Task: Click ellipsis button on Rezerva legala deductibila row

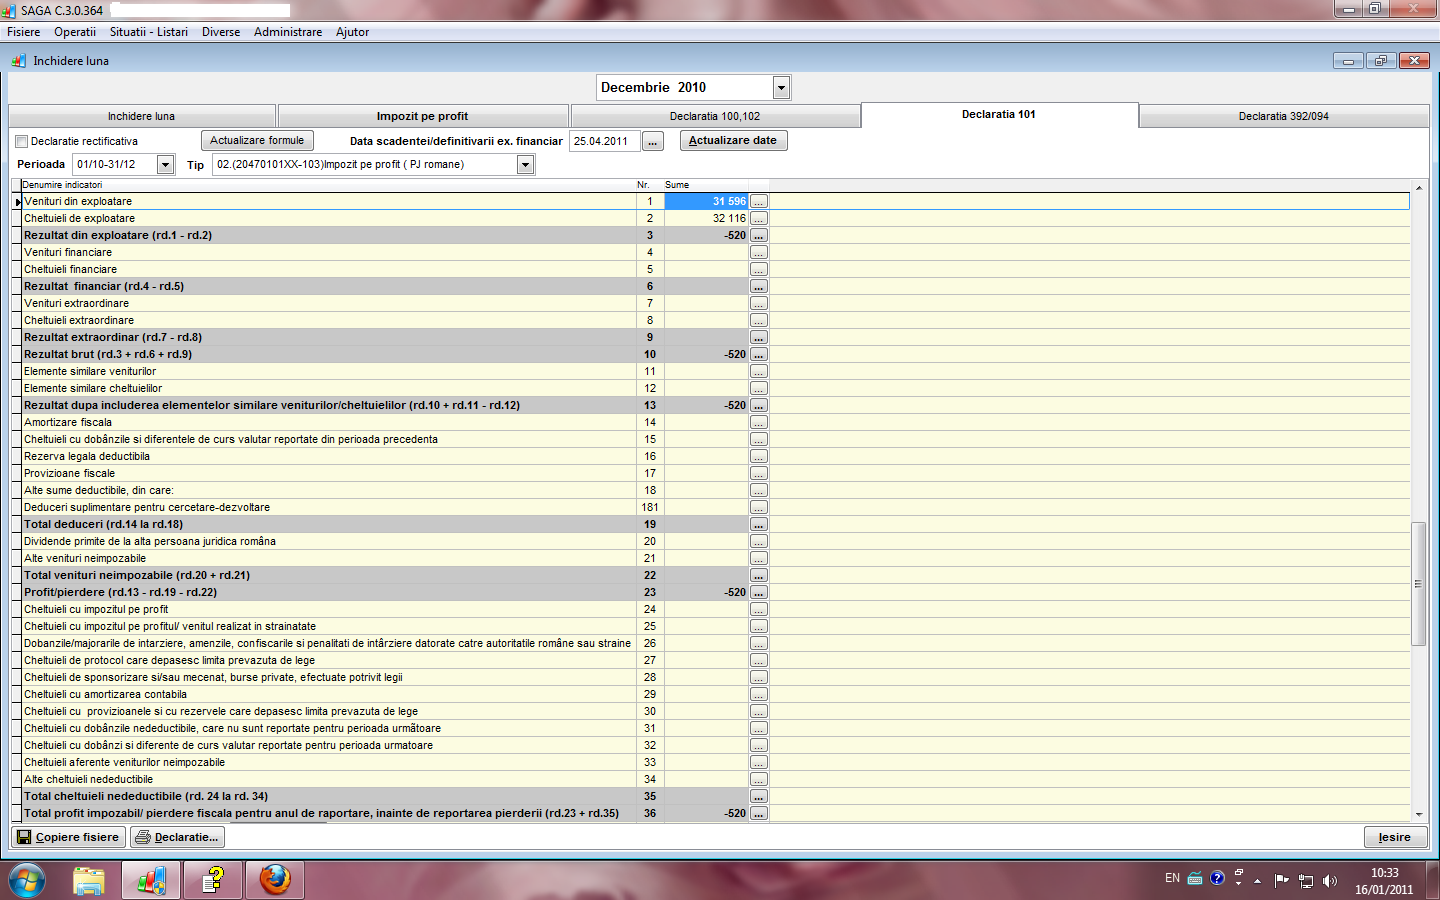Action: (x=759, y=456)
